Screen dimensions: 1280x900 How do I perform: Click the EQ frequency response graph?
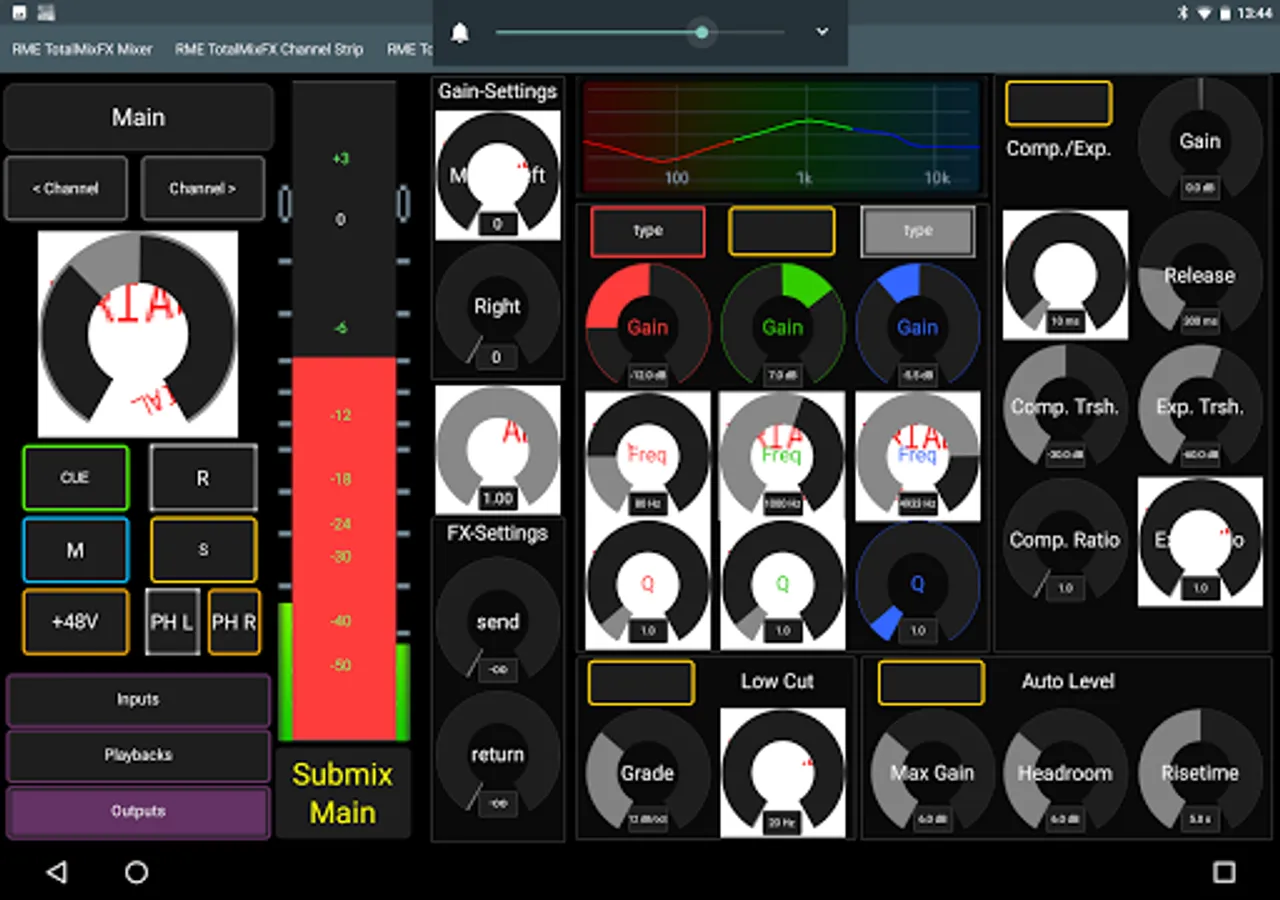pos(781,137)
